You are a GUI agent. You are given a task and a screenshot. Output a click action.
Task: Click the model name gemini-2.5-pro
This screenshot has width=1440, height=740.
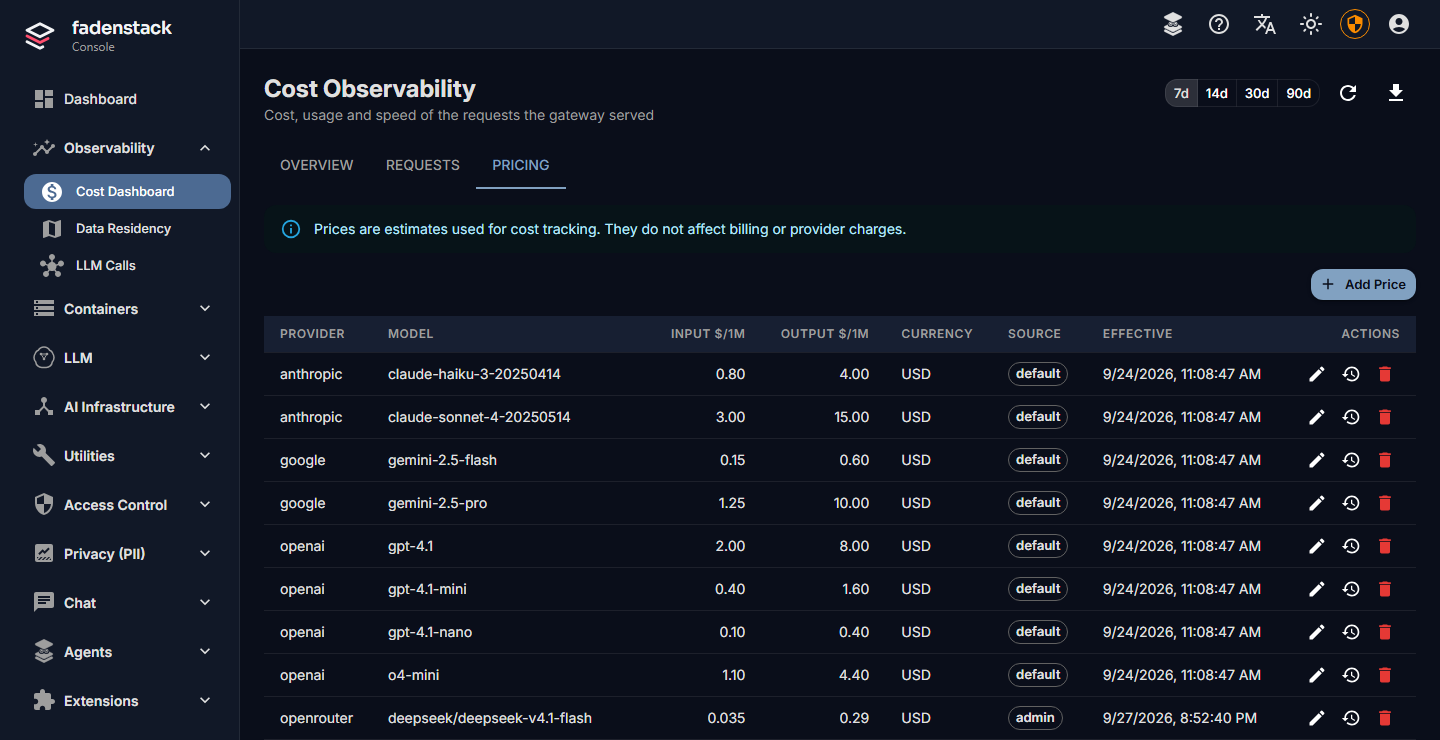point(437,503)
